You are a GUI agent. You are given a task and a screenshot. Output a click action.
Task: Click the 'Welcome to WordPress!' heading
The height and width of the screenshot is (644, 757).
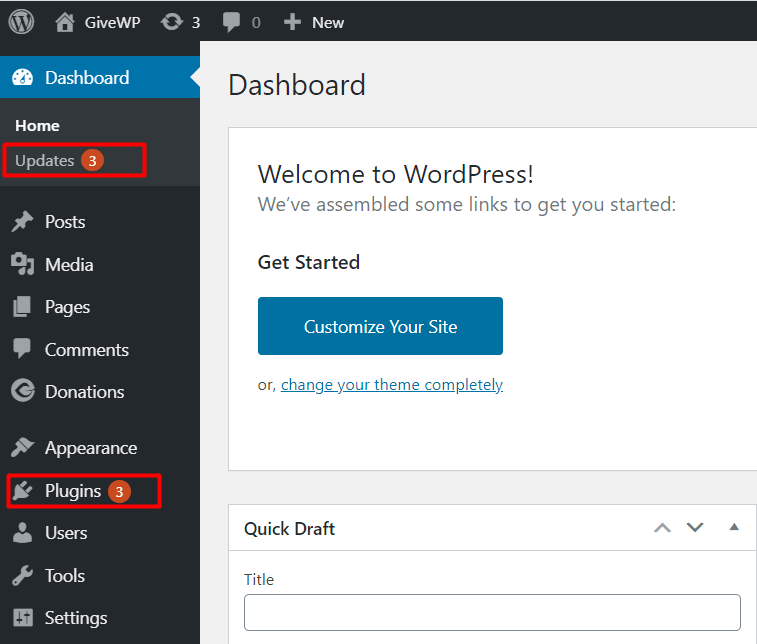pyautogui.click(x=396, y=174)
